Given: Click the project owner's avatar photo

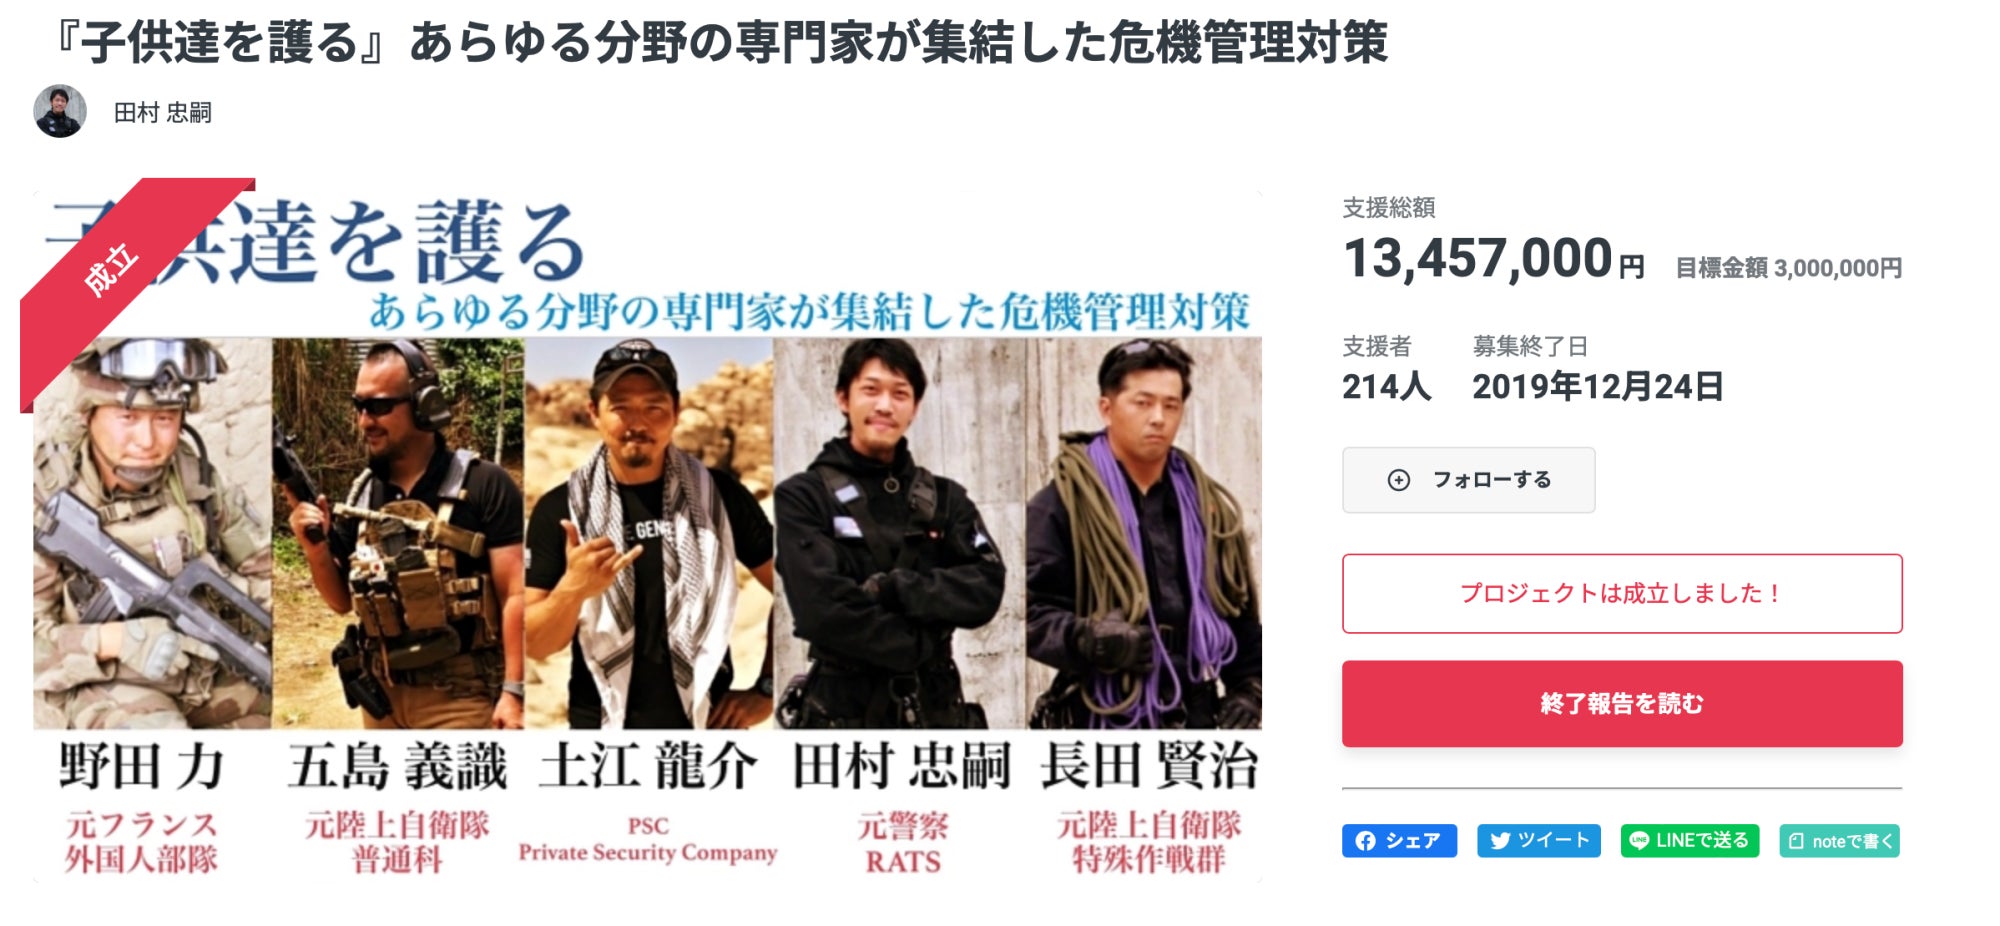Looking at the screenshot, I should (x=60, y=111).
